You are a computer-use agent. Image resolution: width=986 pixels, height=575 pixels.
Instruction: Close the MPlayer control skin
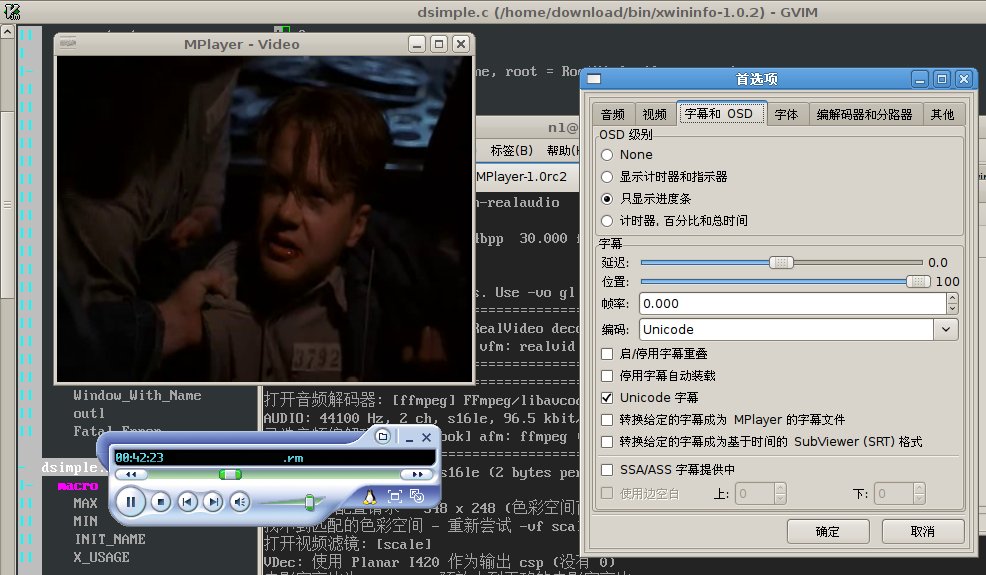(426, 437)
